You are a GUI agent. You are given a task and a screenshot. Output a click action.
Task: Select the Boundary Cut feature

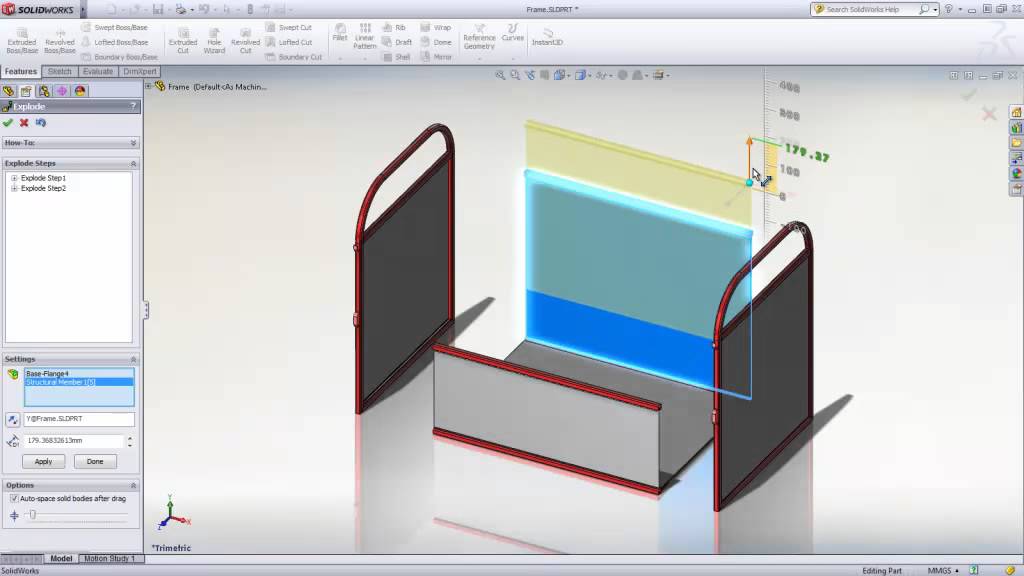pos(294,57)
